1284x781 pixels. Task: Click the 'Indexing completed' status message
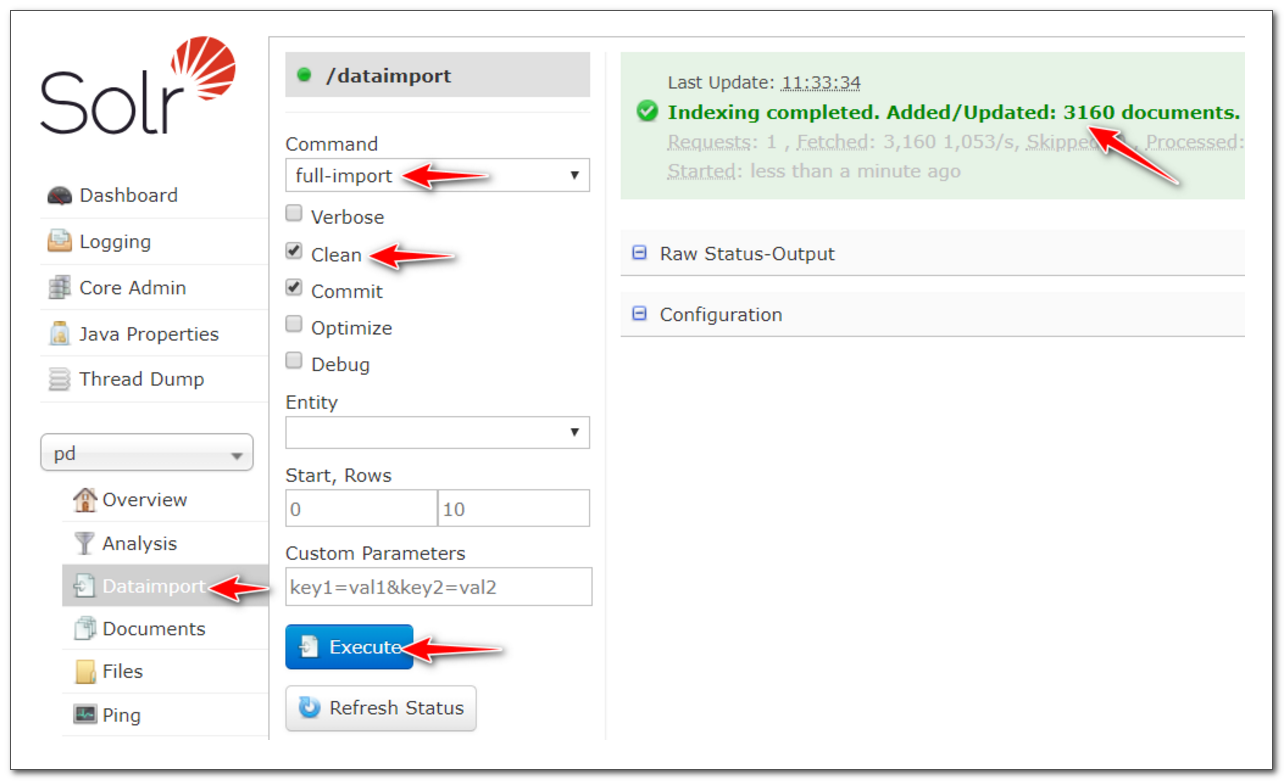tap(954, 112)
